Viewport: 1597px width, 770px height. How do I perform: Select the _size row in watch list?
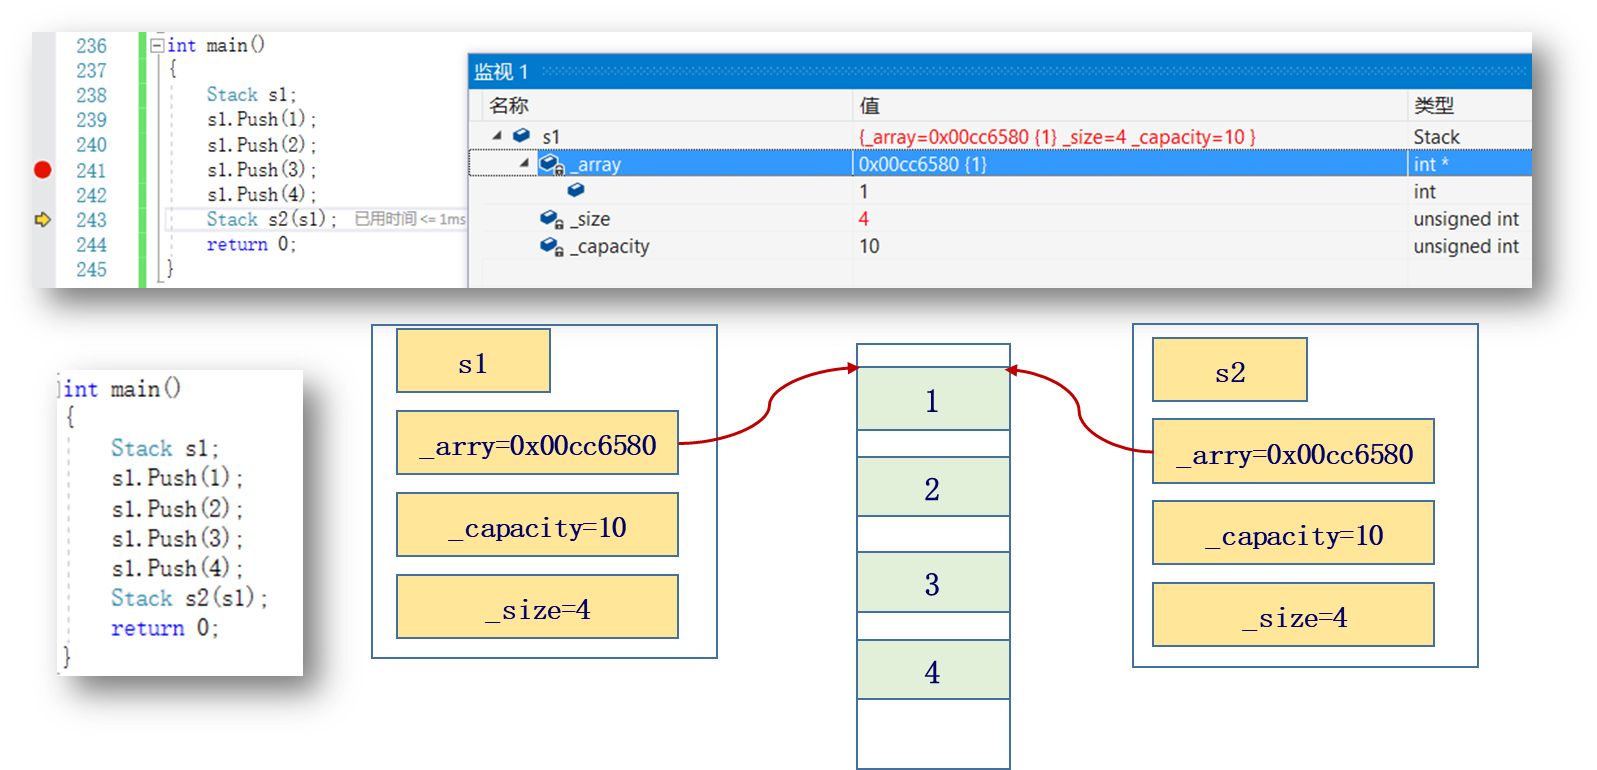point(1000,218)
